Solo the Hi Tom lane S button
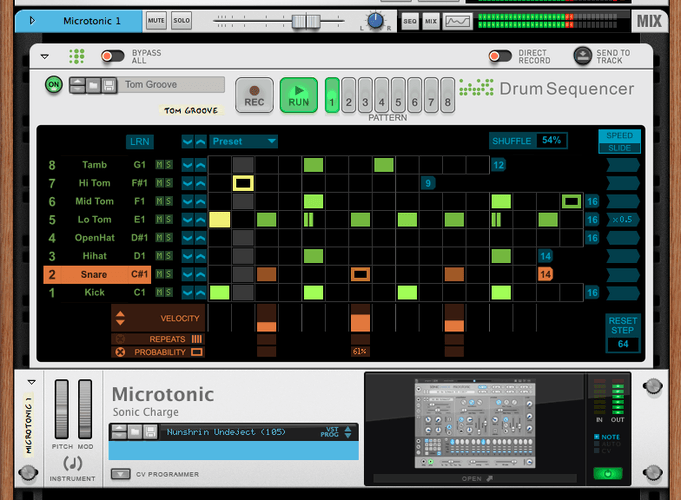Screen dimensions: 681x500 pyautogui.click(x=169, y=183)
